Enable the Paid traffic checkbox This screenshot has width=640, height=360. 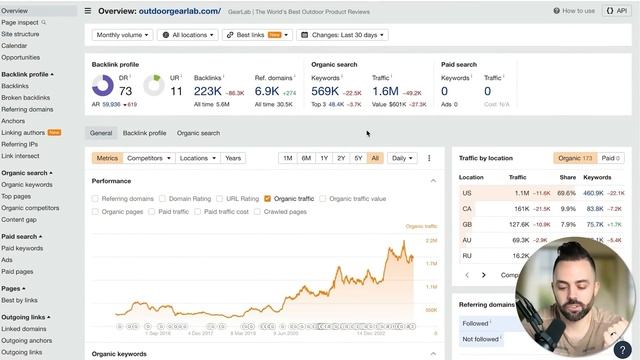pos(152,212)
